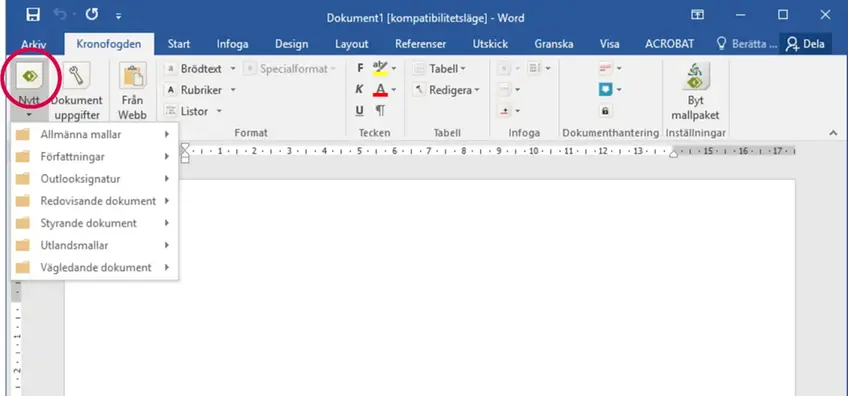Click the right indent marker on the ruler
848x396 pixels.
(x=673, y=154)
